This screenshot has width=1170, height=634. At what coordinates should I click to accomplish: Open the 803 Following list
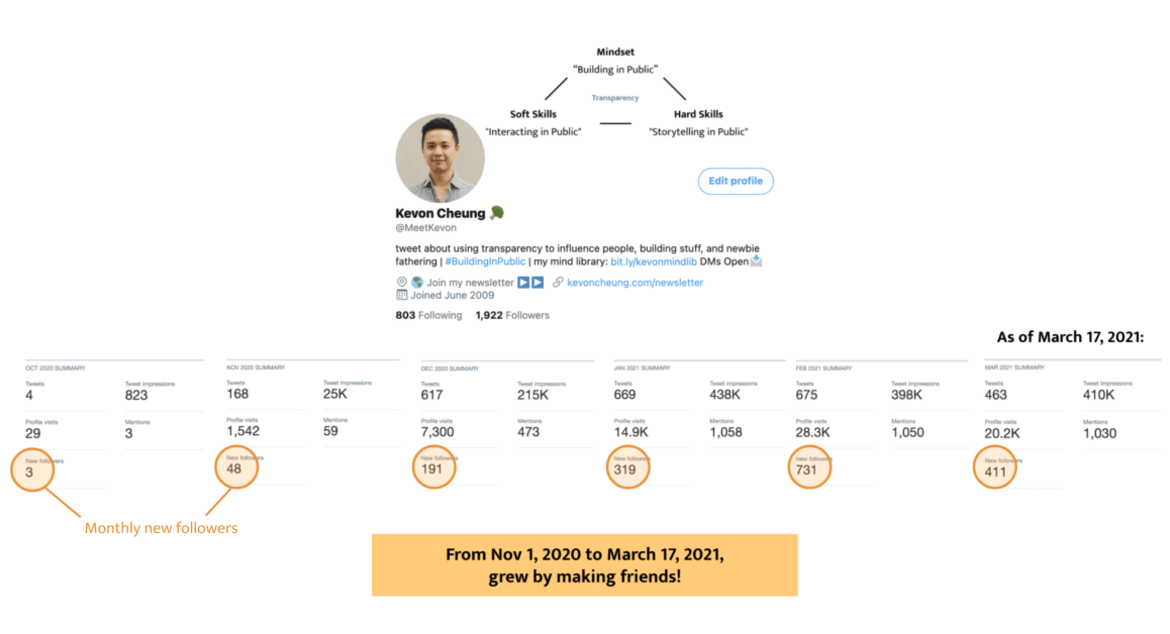tap(429, 315)
